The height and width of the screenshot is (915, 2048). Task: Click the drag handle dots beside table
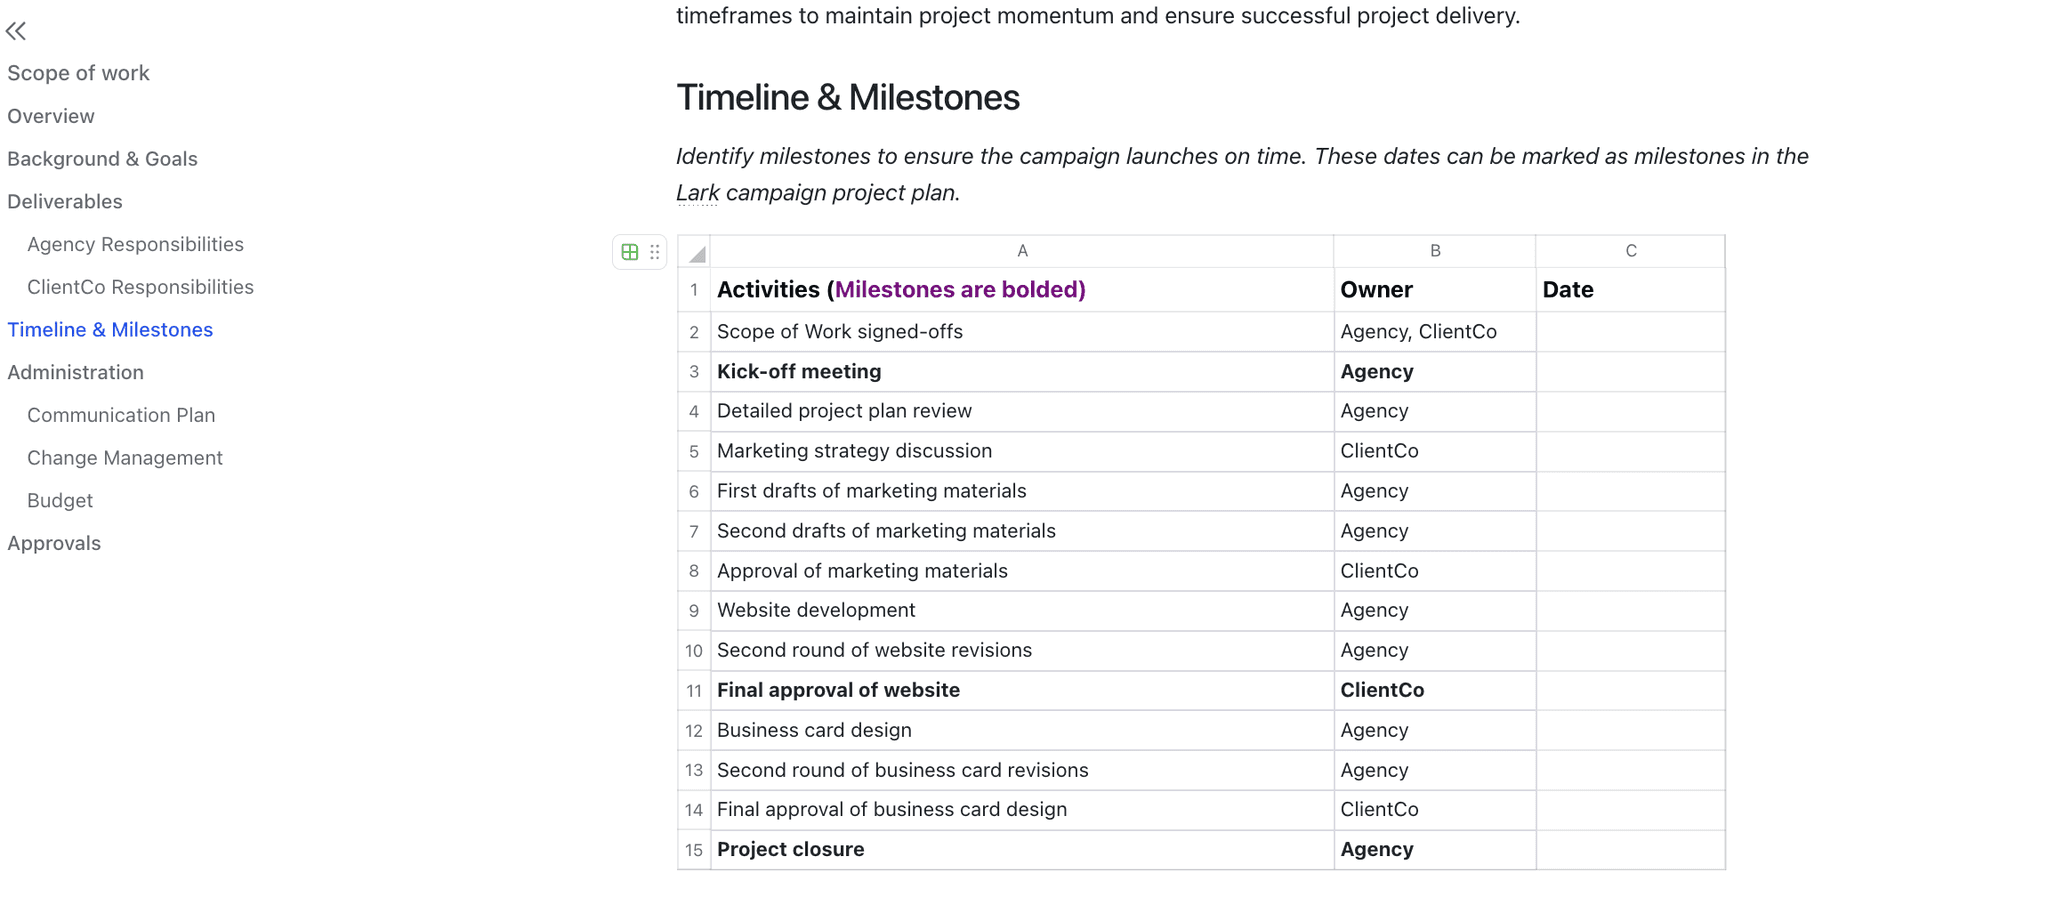pyautogui.click(x=655, y=252)
